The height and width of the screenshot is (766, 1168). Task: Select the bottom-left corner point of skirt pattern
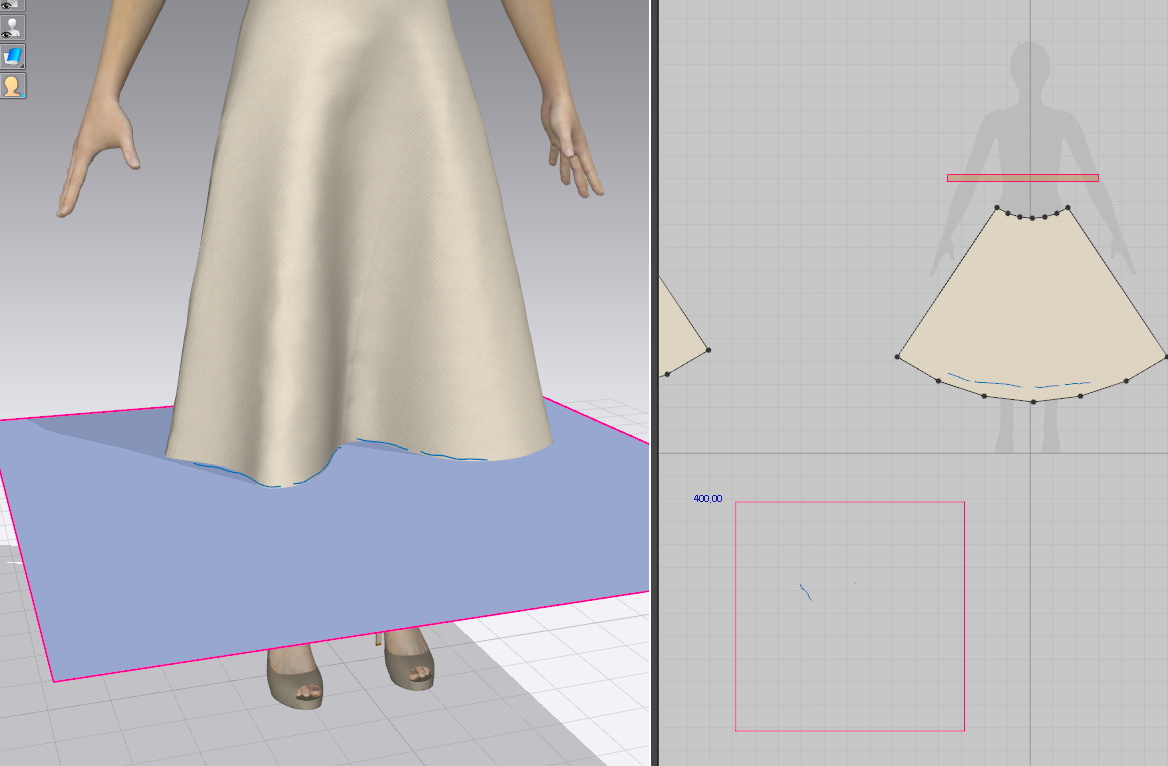click(897, 357)
